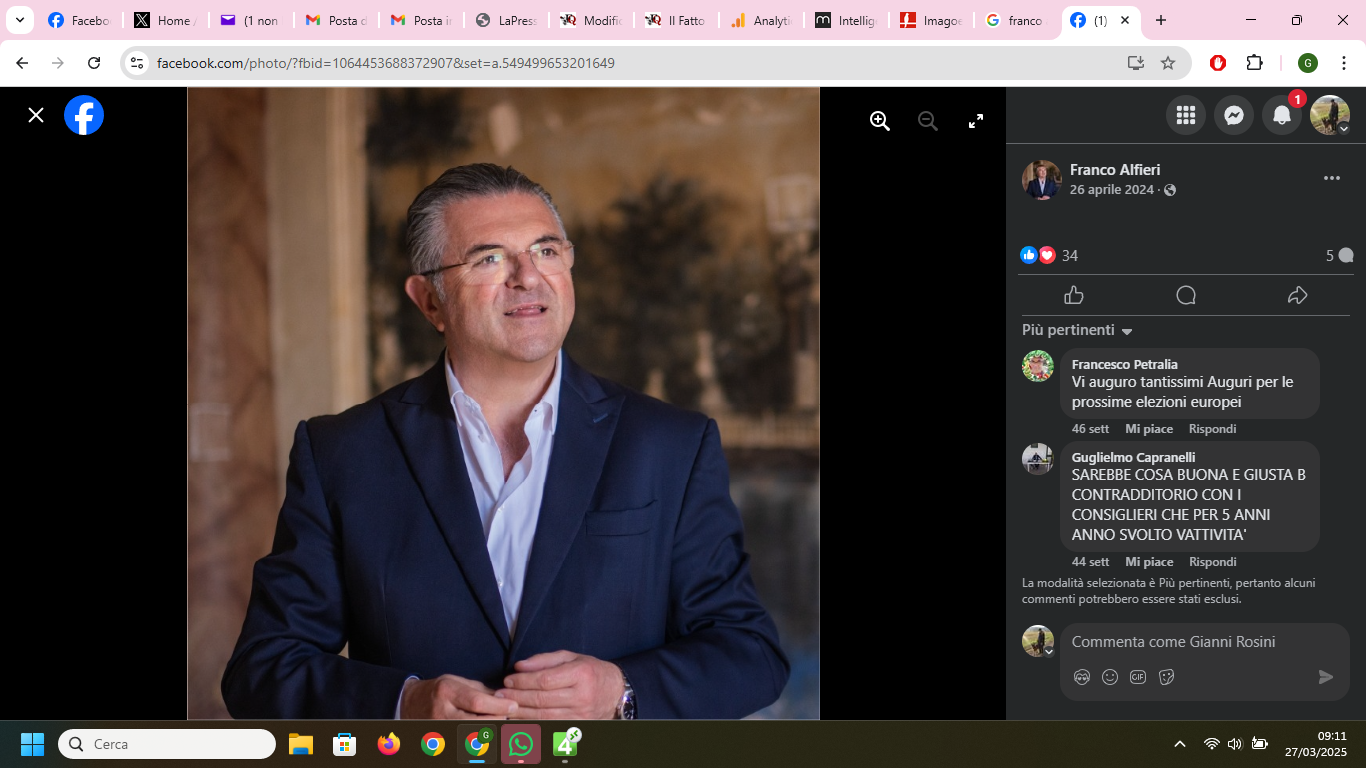1366x768 pixels.
Task: Share the photo using arrow icon
Action: [x=1297, y=295]
